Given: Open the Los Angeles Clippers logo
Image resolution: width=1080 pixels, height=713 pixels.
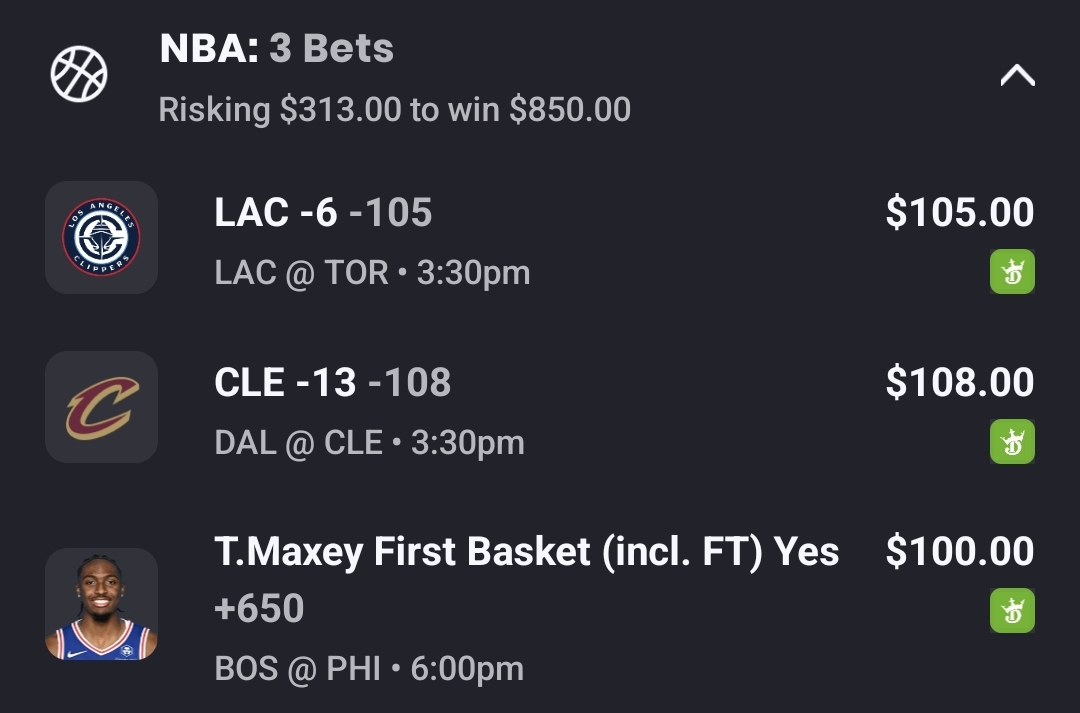Looking at the screenshot, I should coord(101,237).
